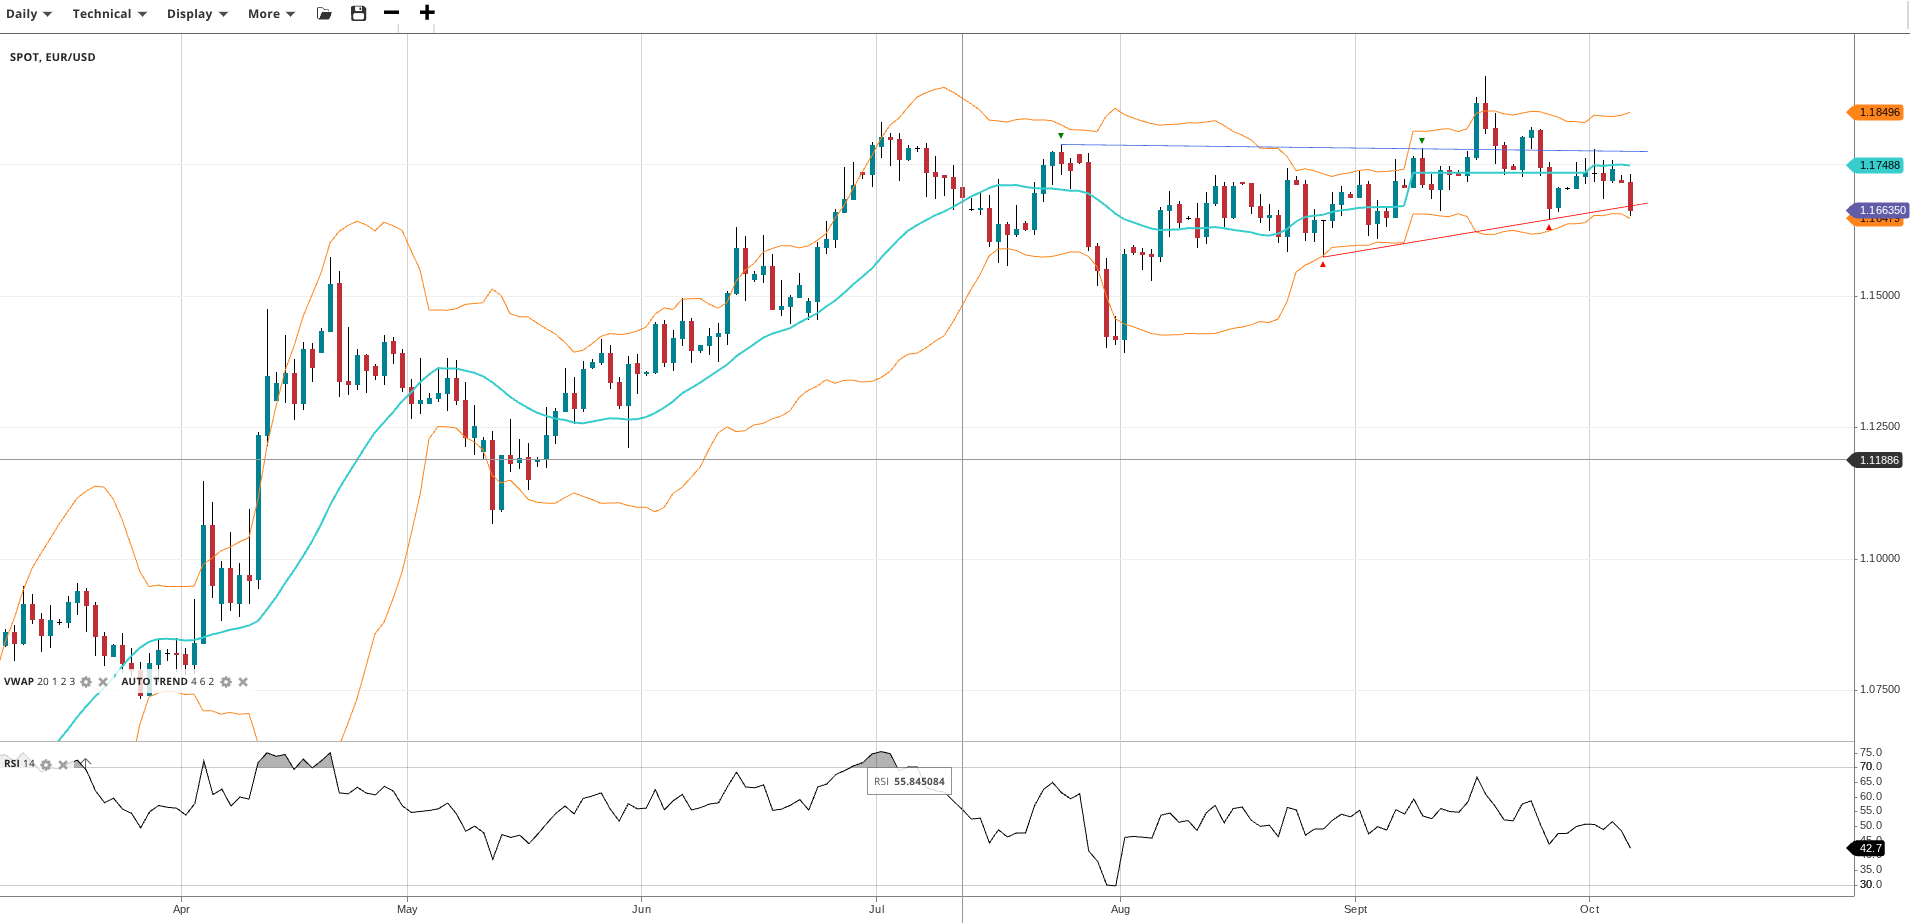Zoom out with the minus icon

[x=392, y=13]
